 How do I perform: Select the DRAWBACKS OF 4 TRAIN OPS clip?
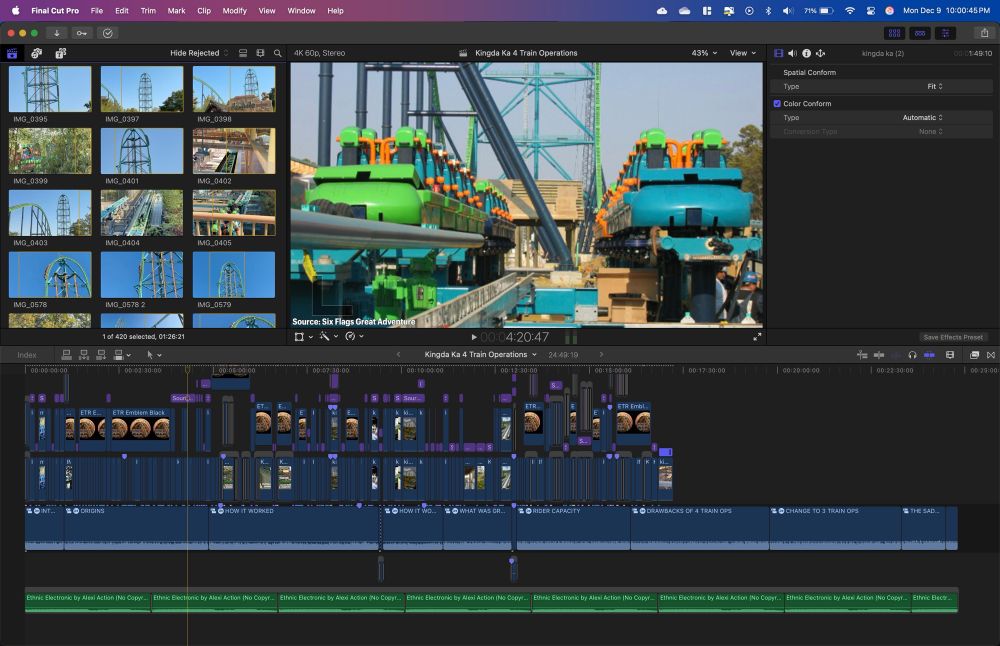[x=700, y=528]
